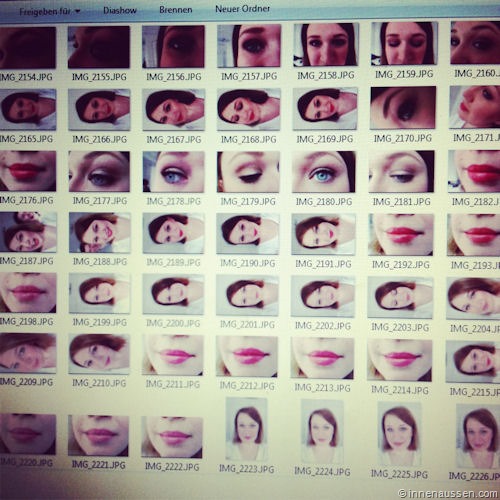
Task: Select thumbnail IMG_2210.JPG
Action: coord(99,354)
